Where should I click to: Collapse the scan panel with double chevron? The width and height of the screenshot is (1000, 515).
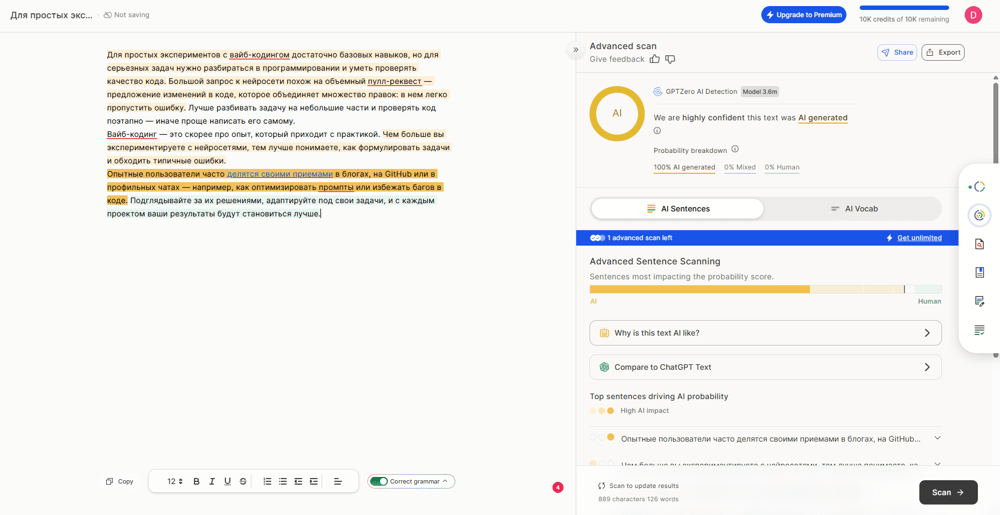coord(576,49)
